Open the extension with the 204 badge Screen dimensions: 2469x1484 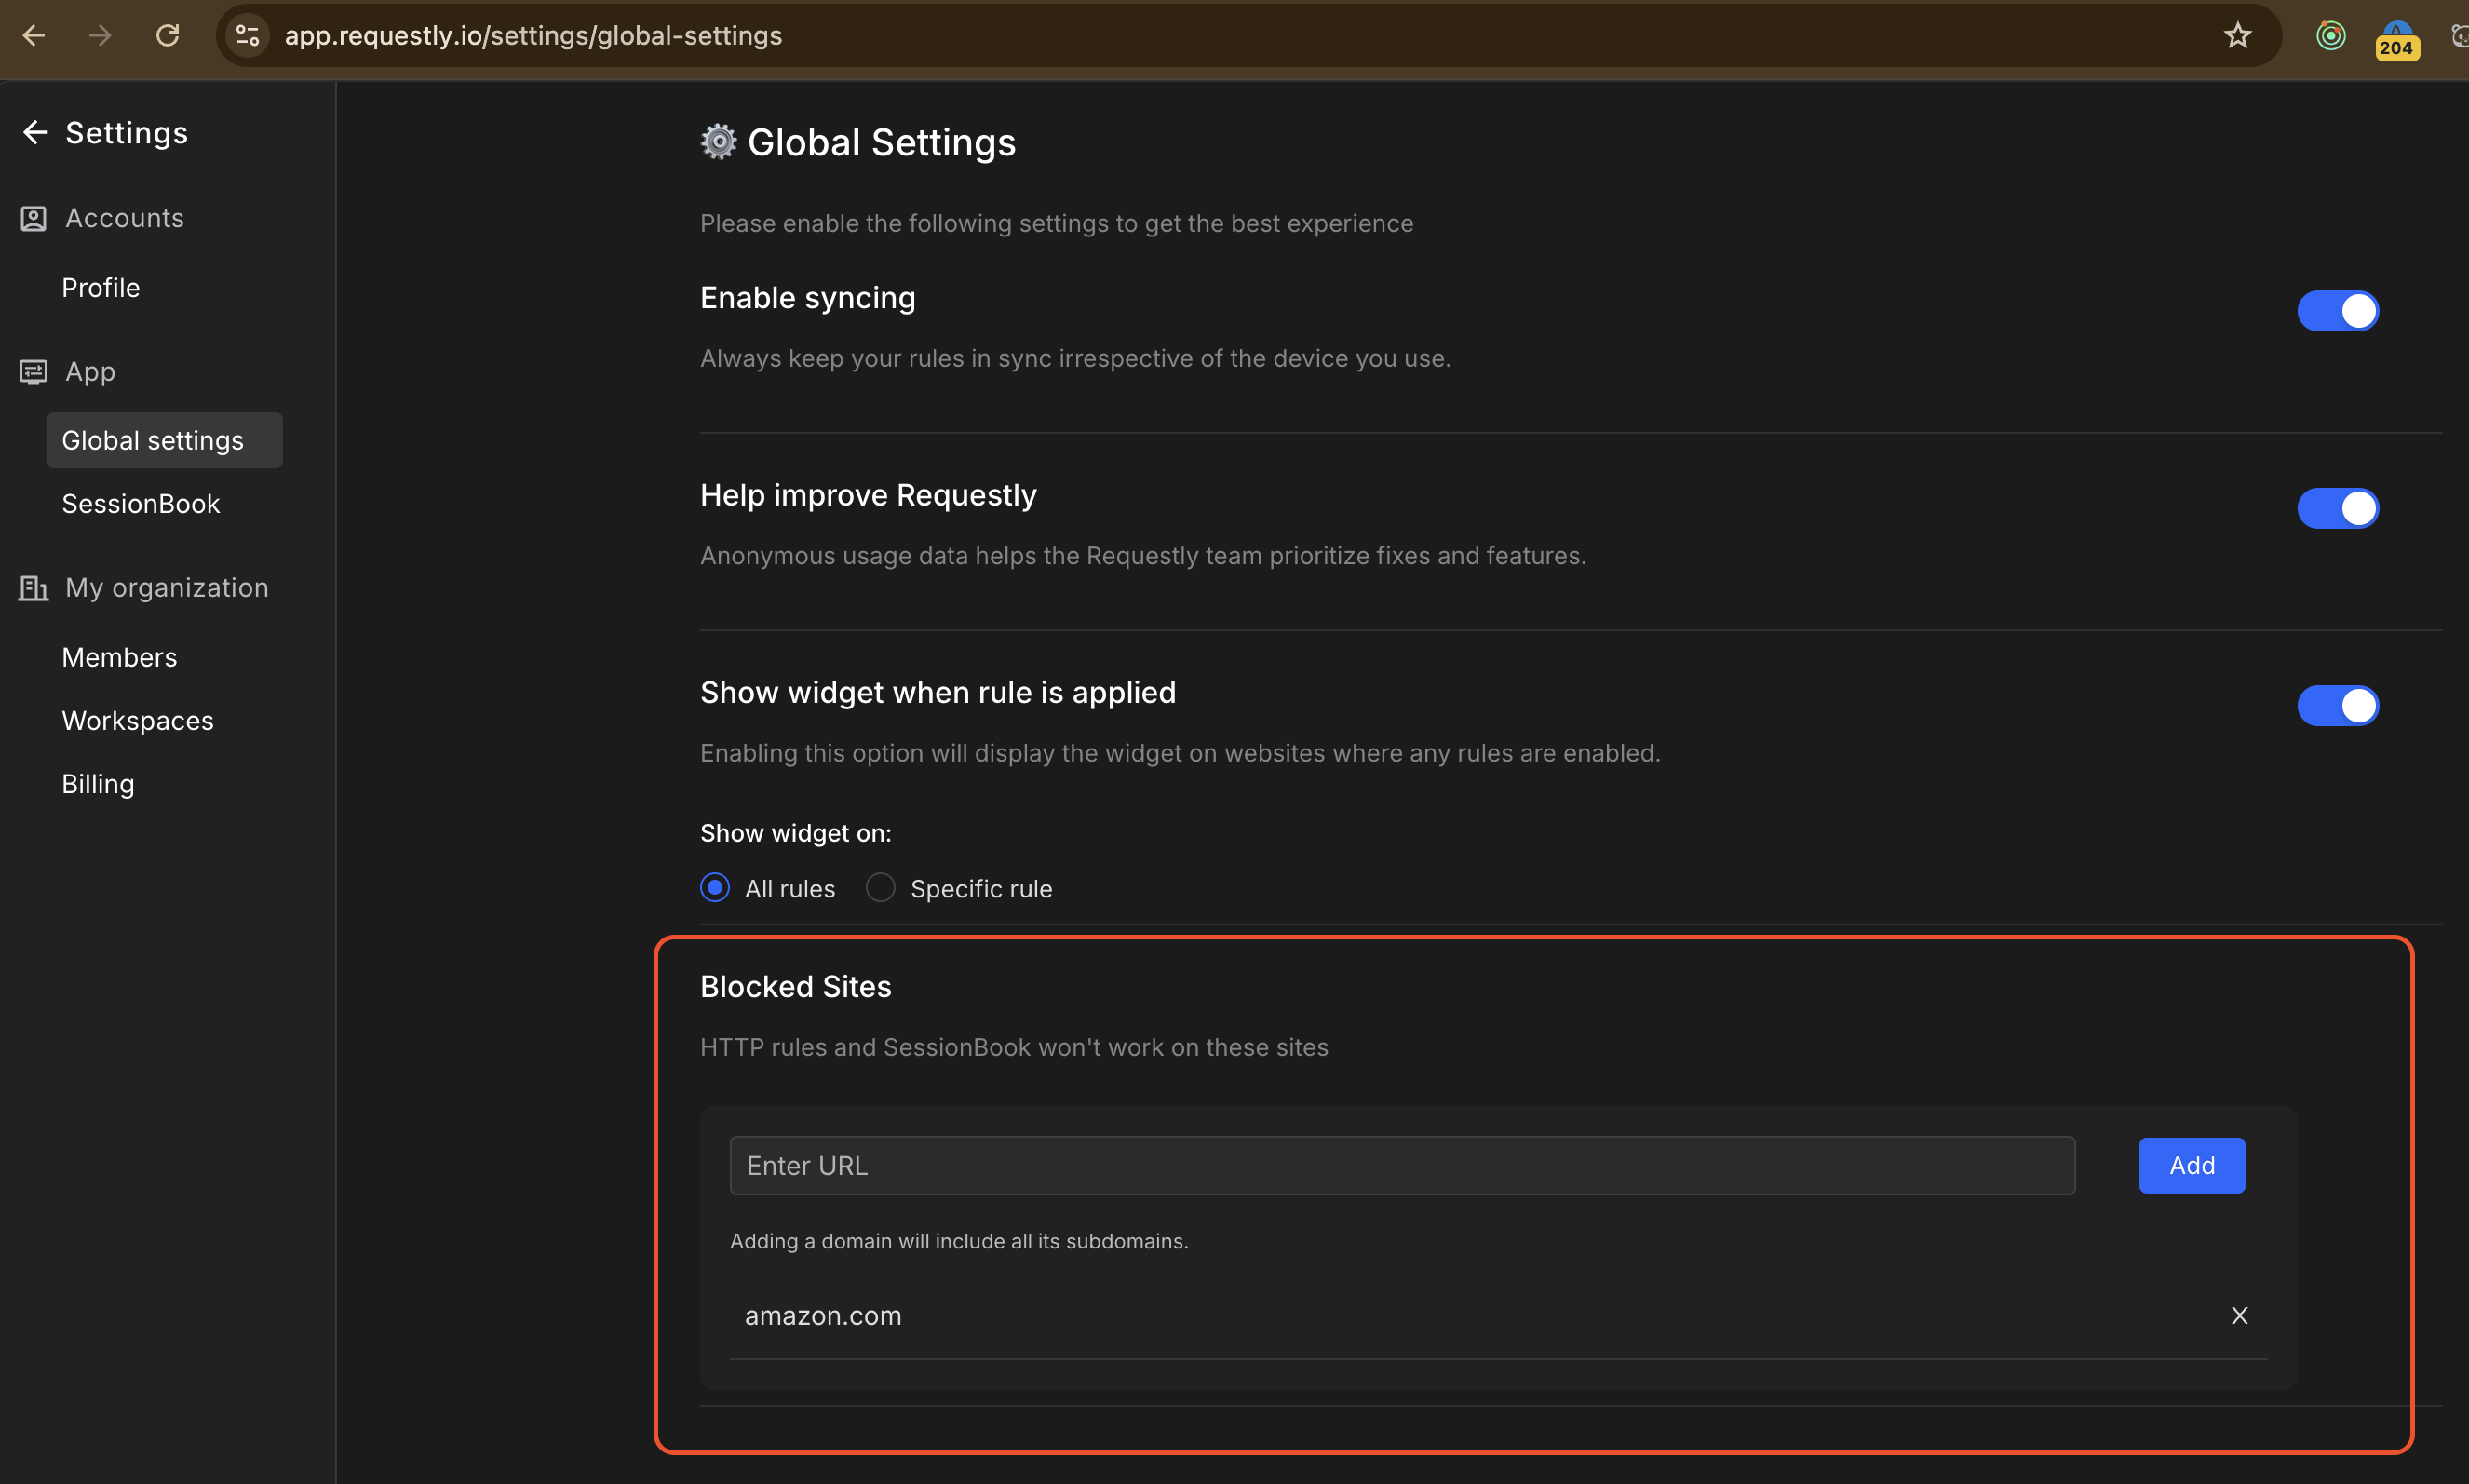point(2396,38)
